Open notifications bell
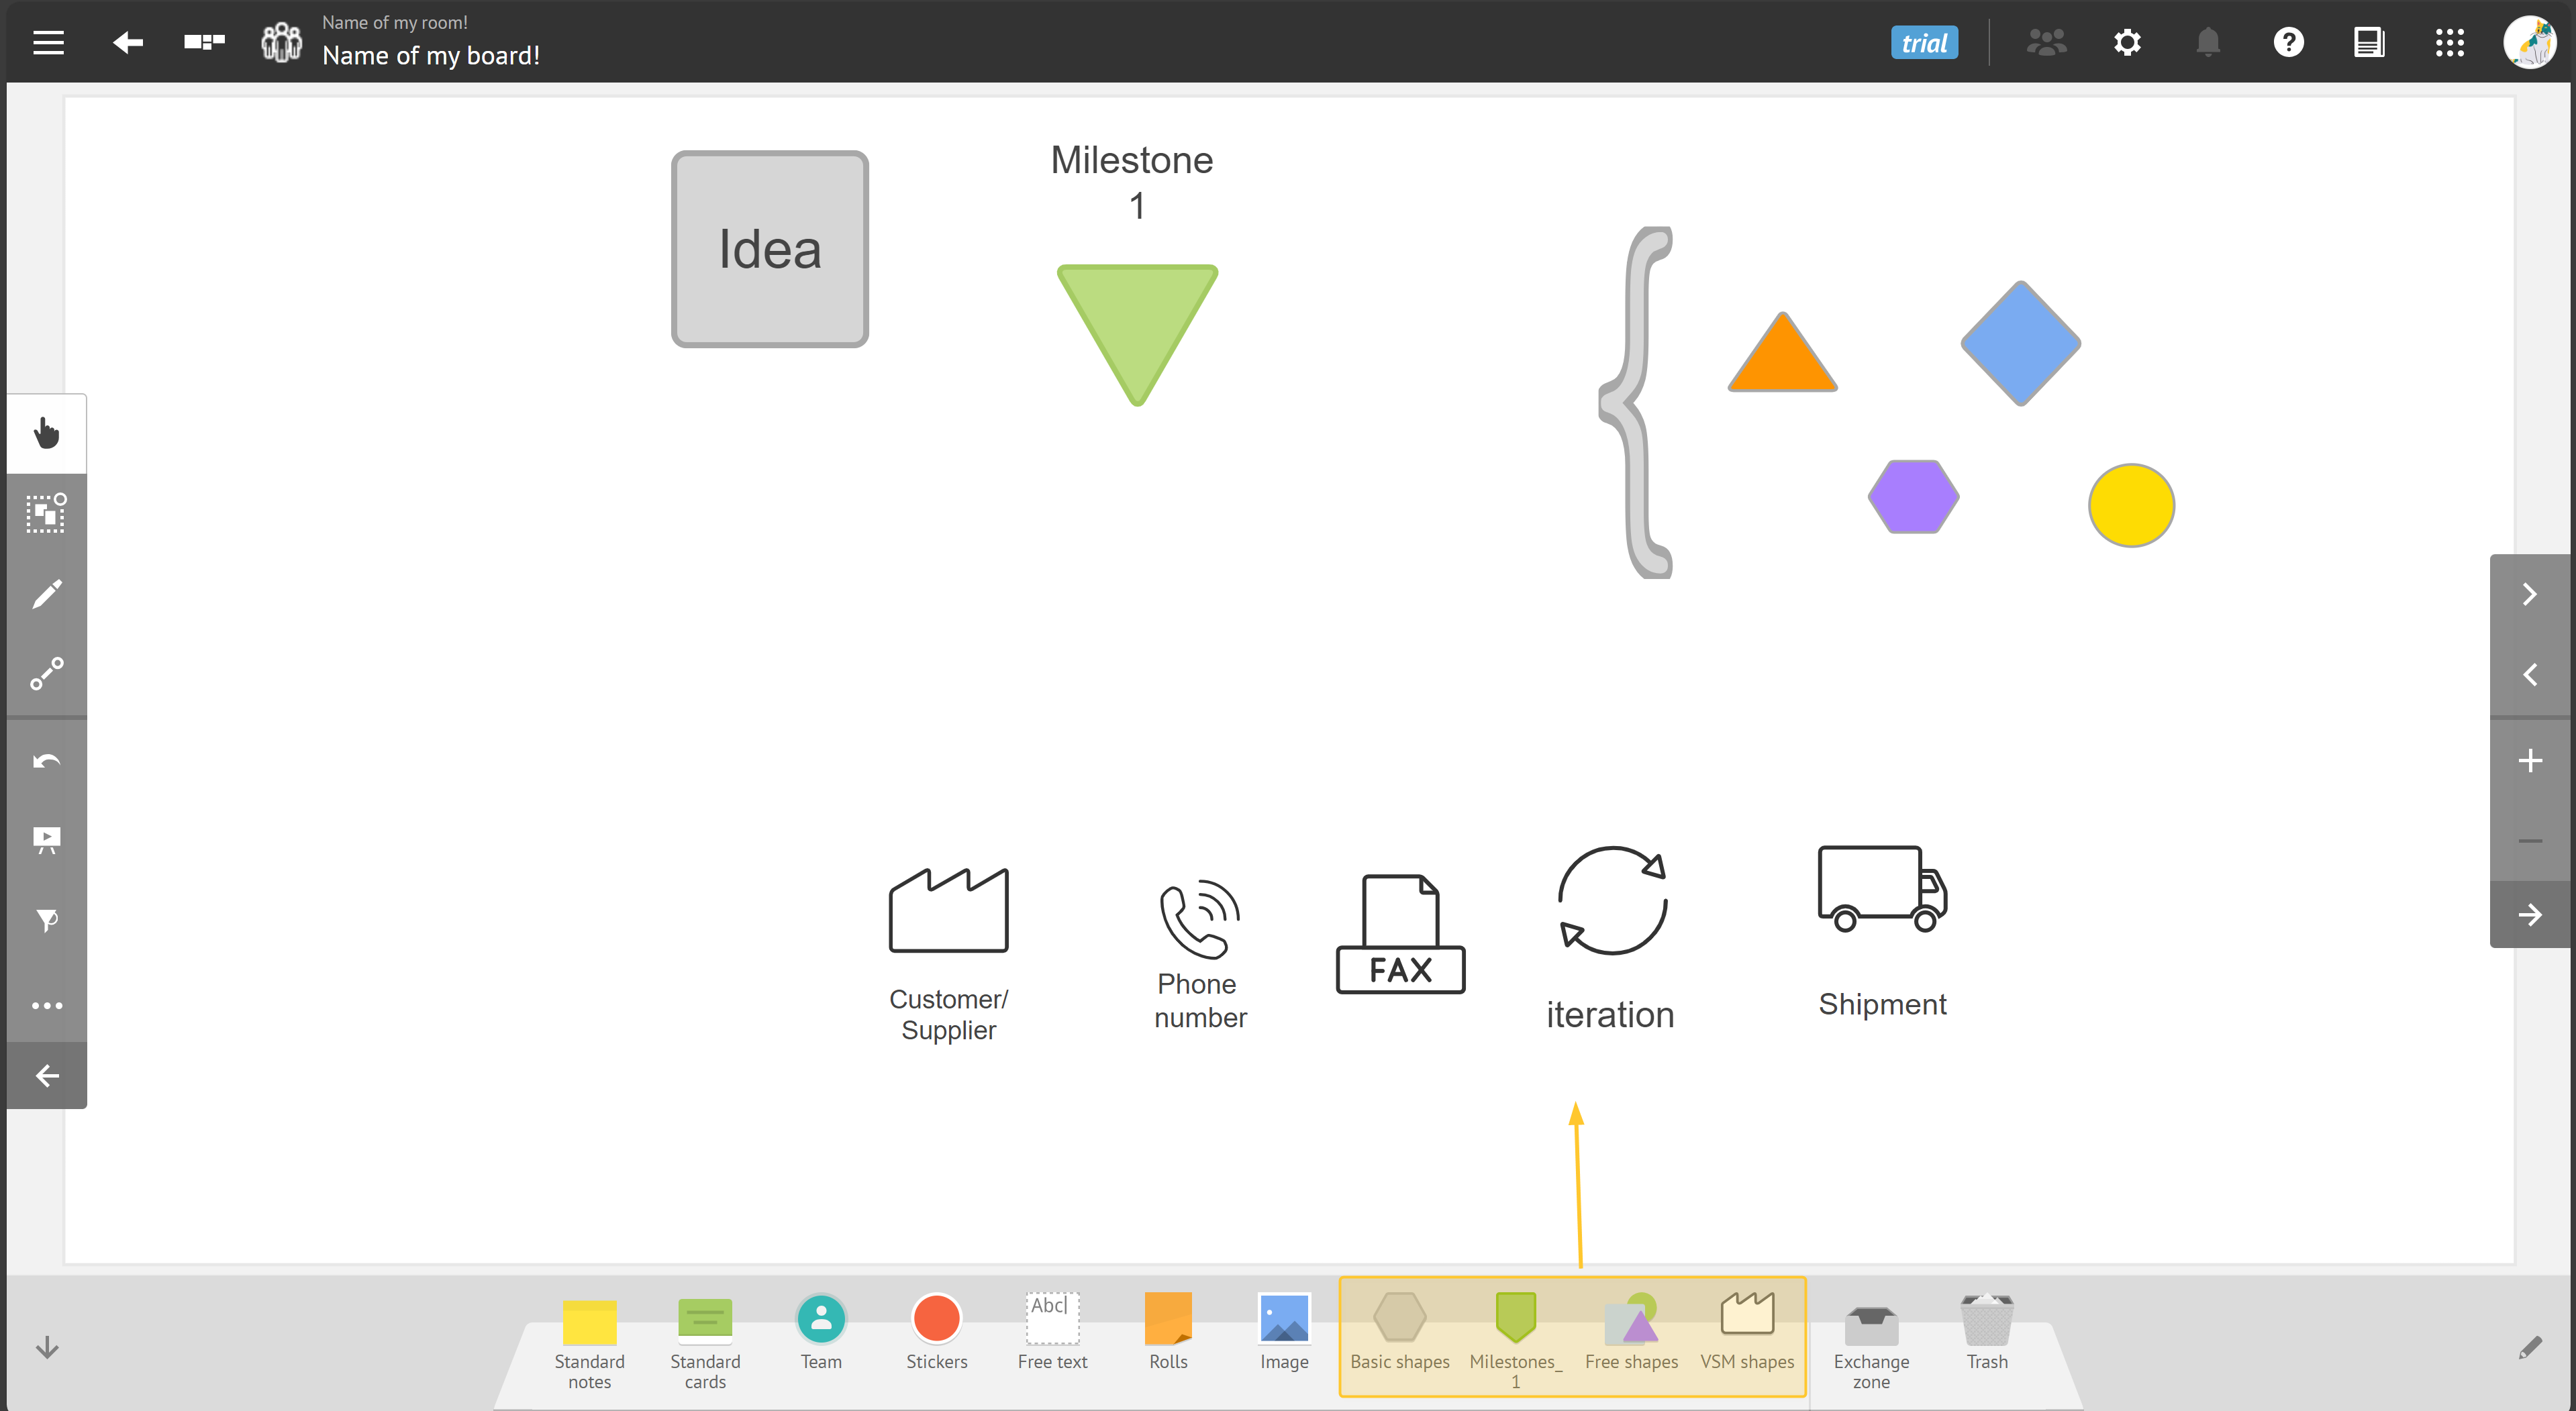This screenshot has height=1411, width=2576. (x=2208, y=42)
